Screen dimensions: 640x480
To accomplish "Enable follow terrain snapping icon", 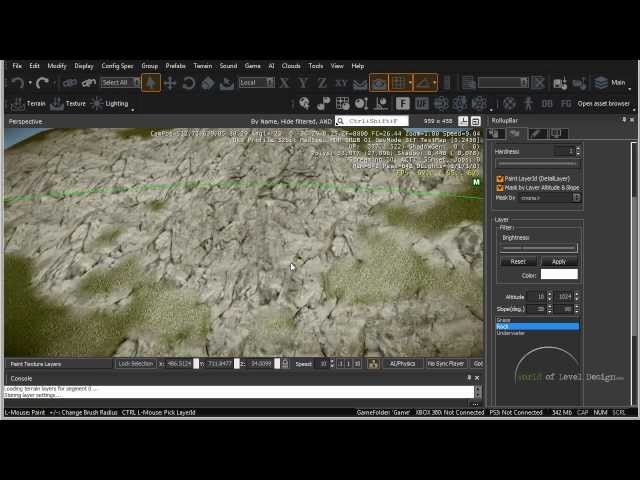I will [360, 84].
